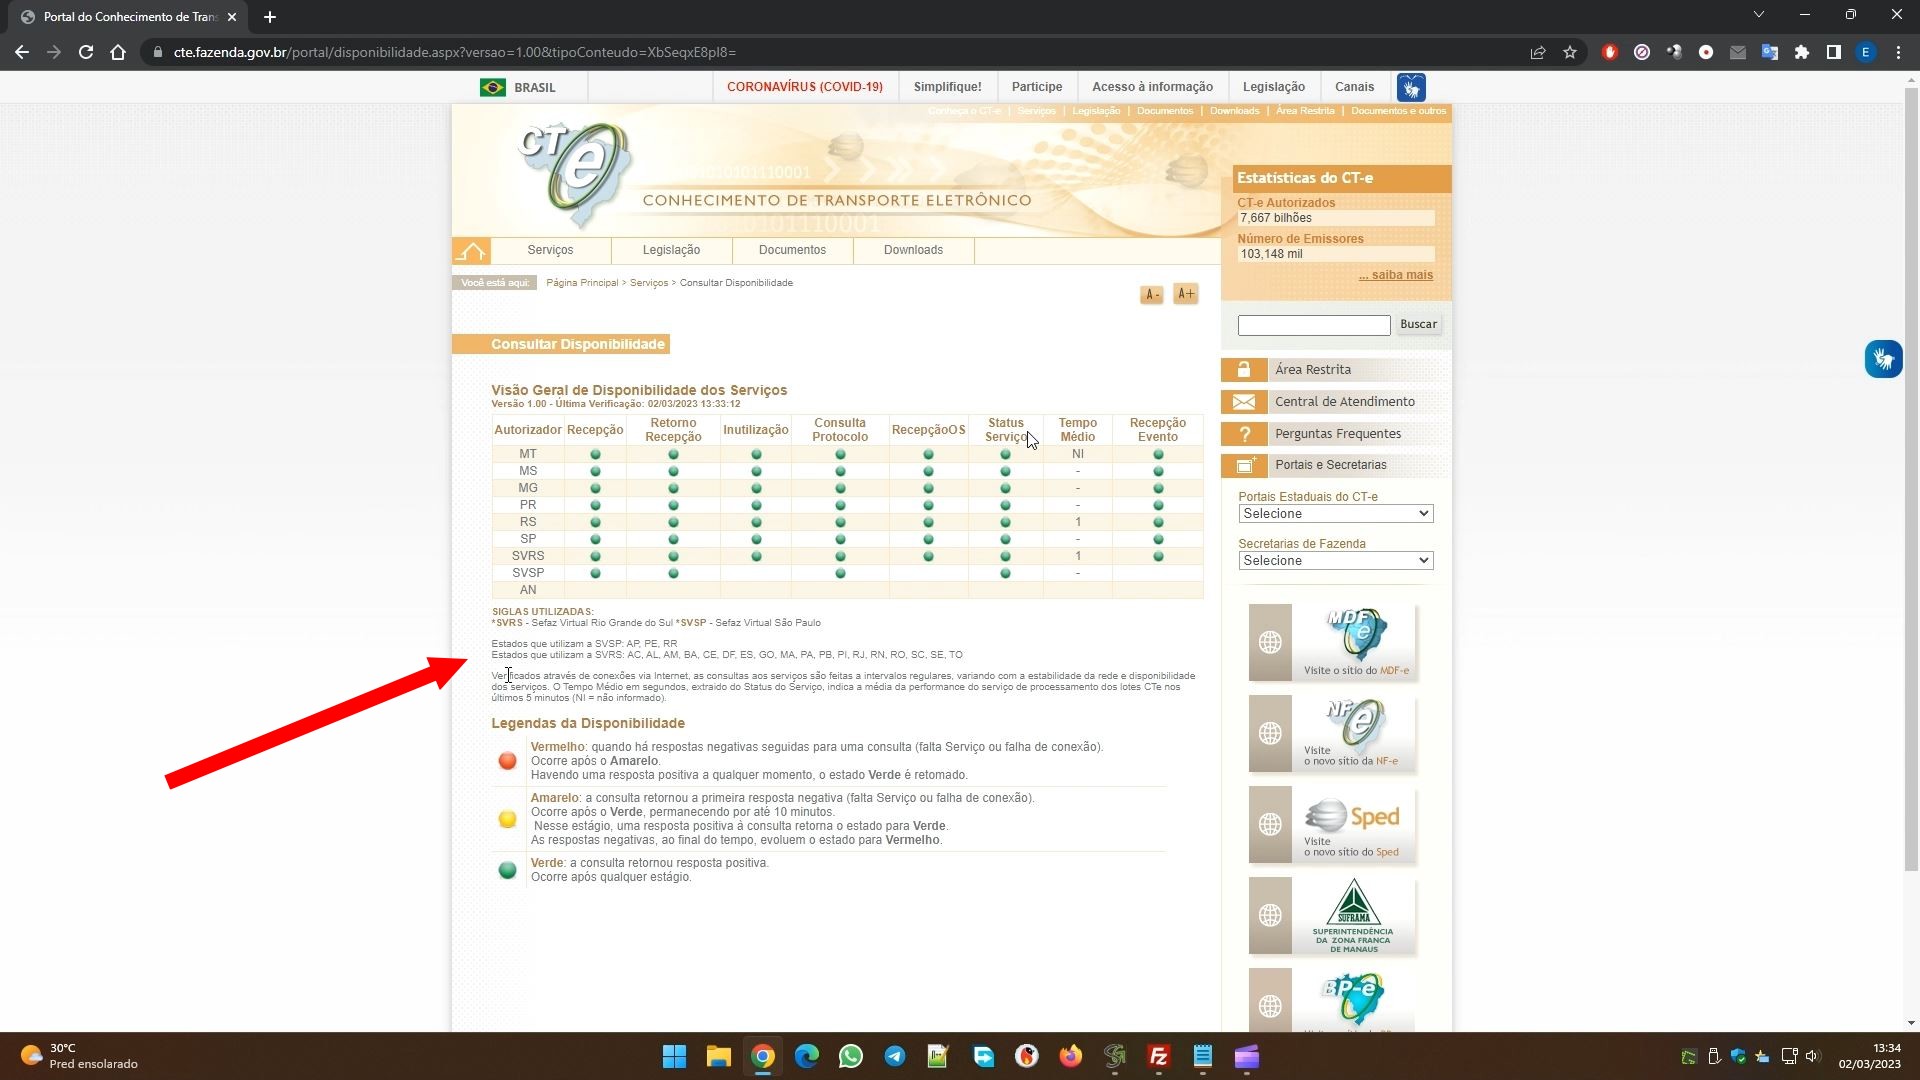Click the yellow Amarelo legend indicator

tap(507, 819)
